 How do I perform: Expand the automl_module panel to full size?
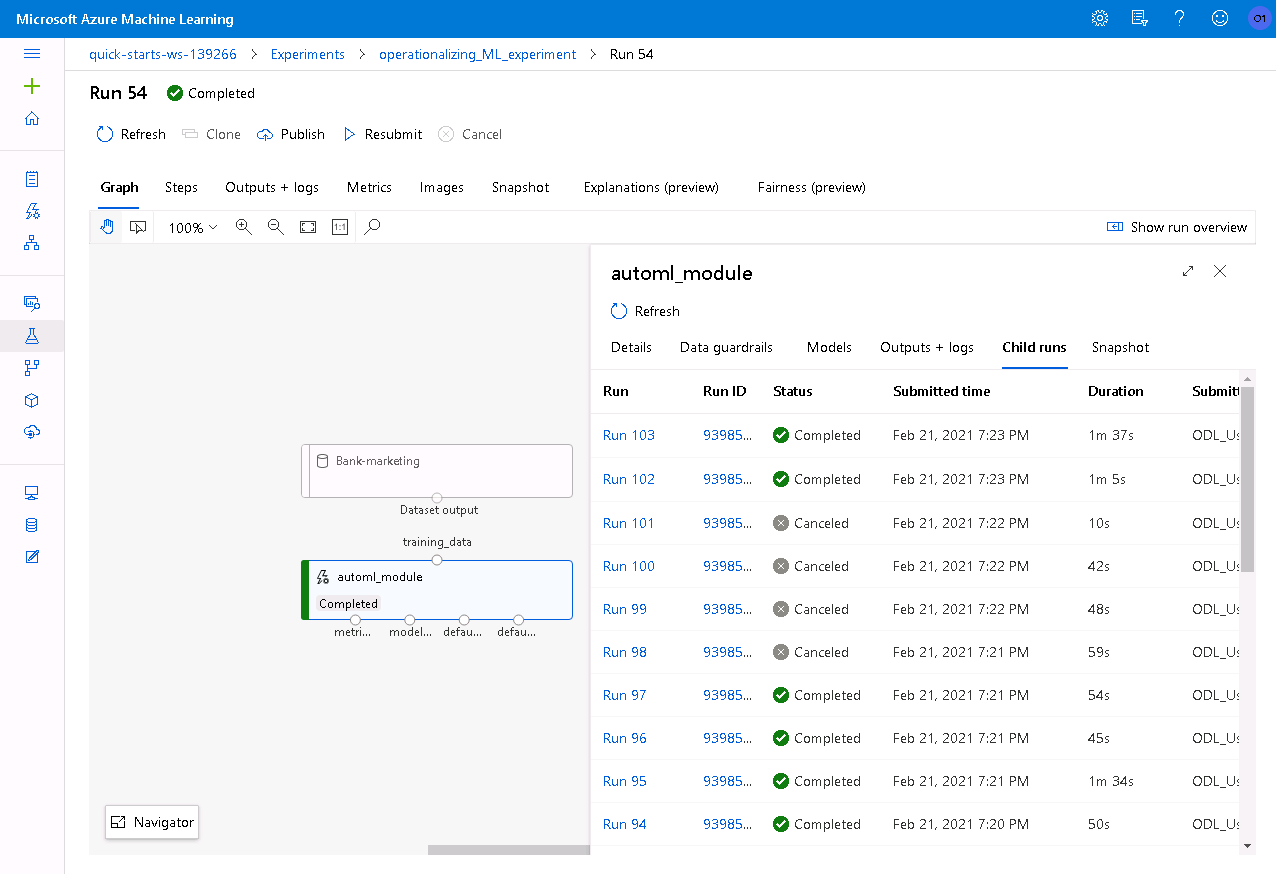coord(1188,271)
